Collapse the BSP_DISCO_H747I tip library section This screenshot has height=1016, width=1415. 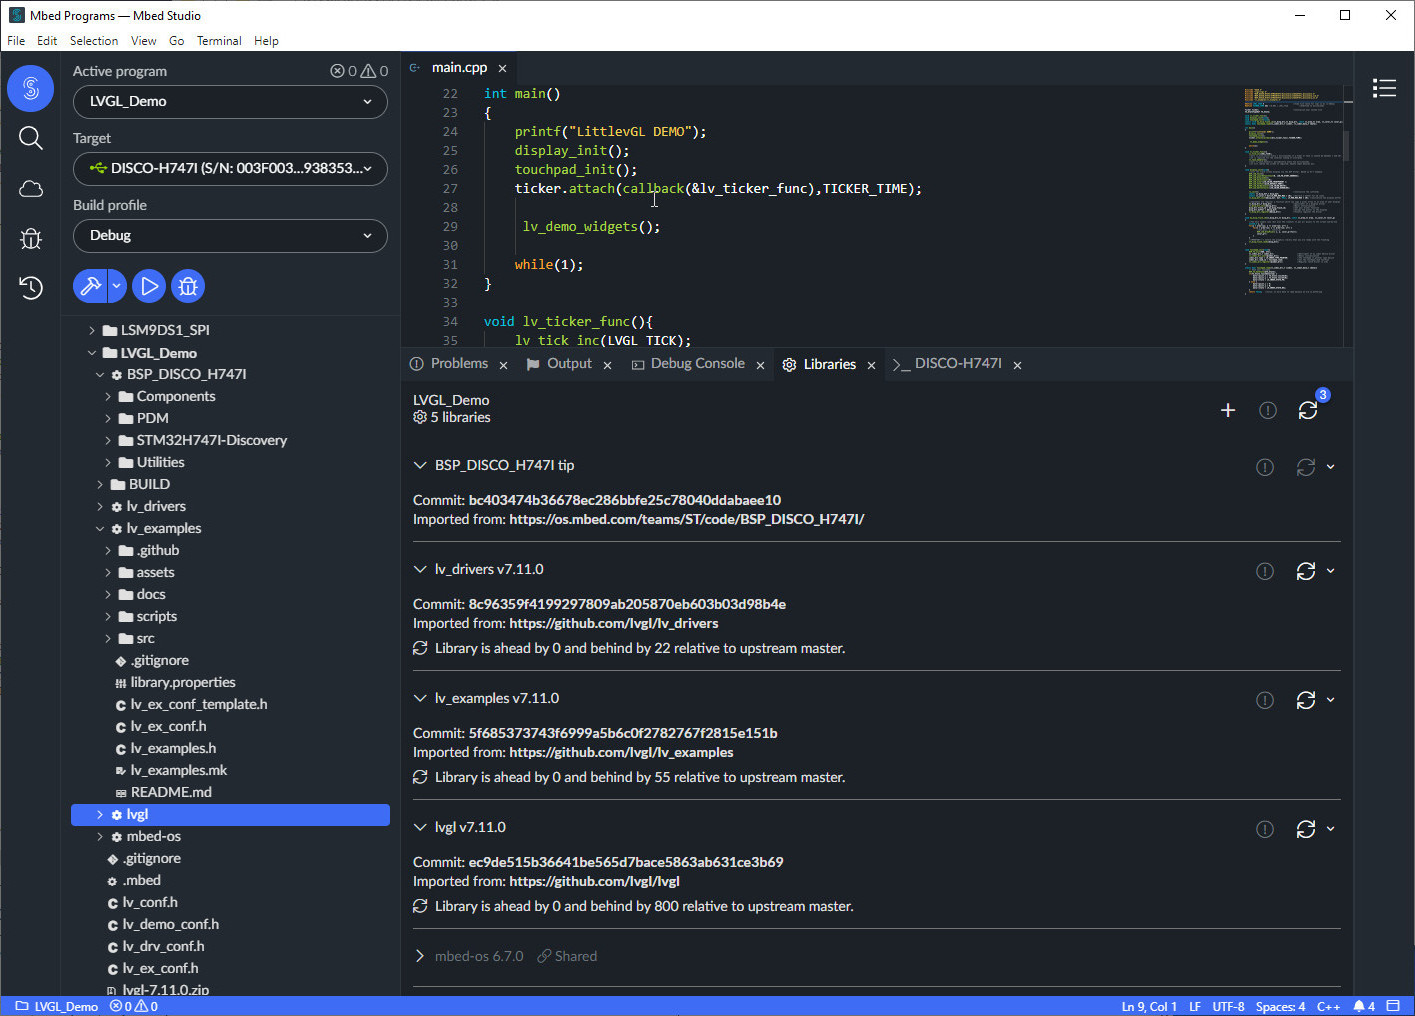click(x=420, y=465)
